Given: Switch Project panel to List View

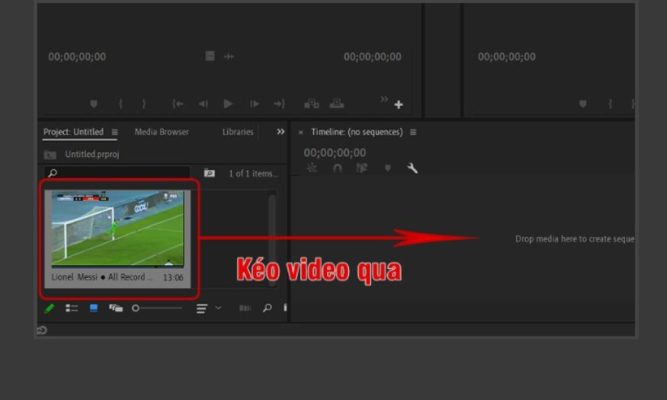Looking at the screenshot, I should pos(72,308).
